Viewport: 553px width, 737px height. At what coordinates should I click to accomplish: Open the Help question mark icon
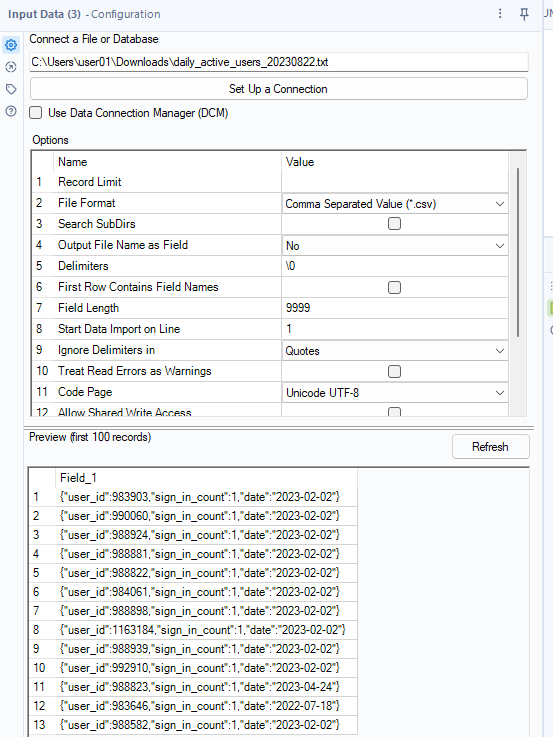click(11, 111)
